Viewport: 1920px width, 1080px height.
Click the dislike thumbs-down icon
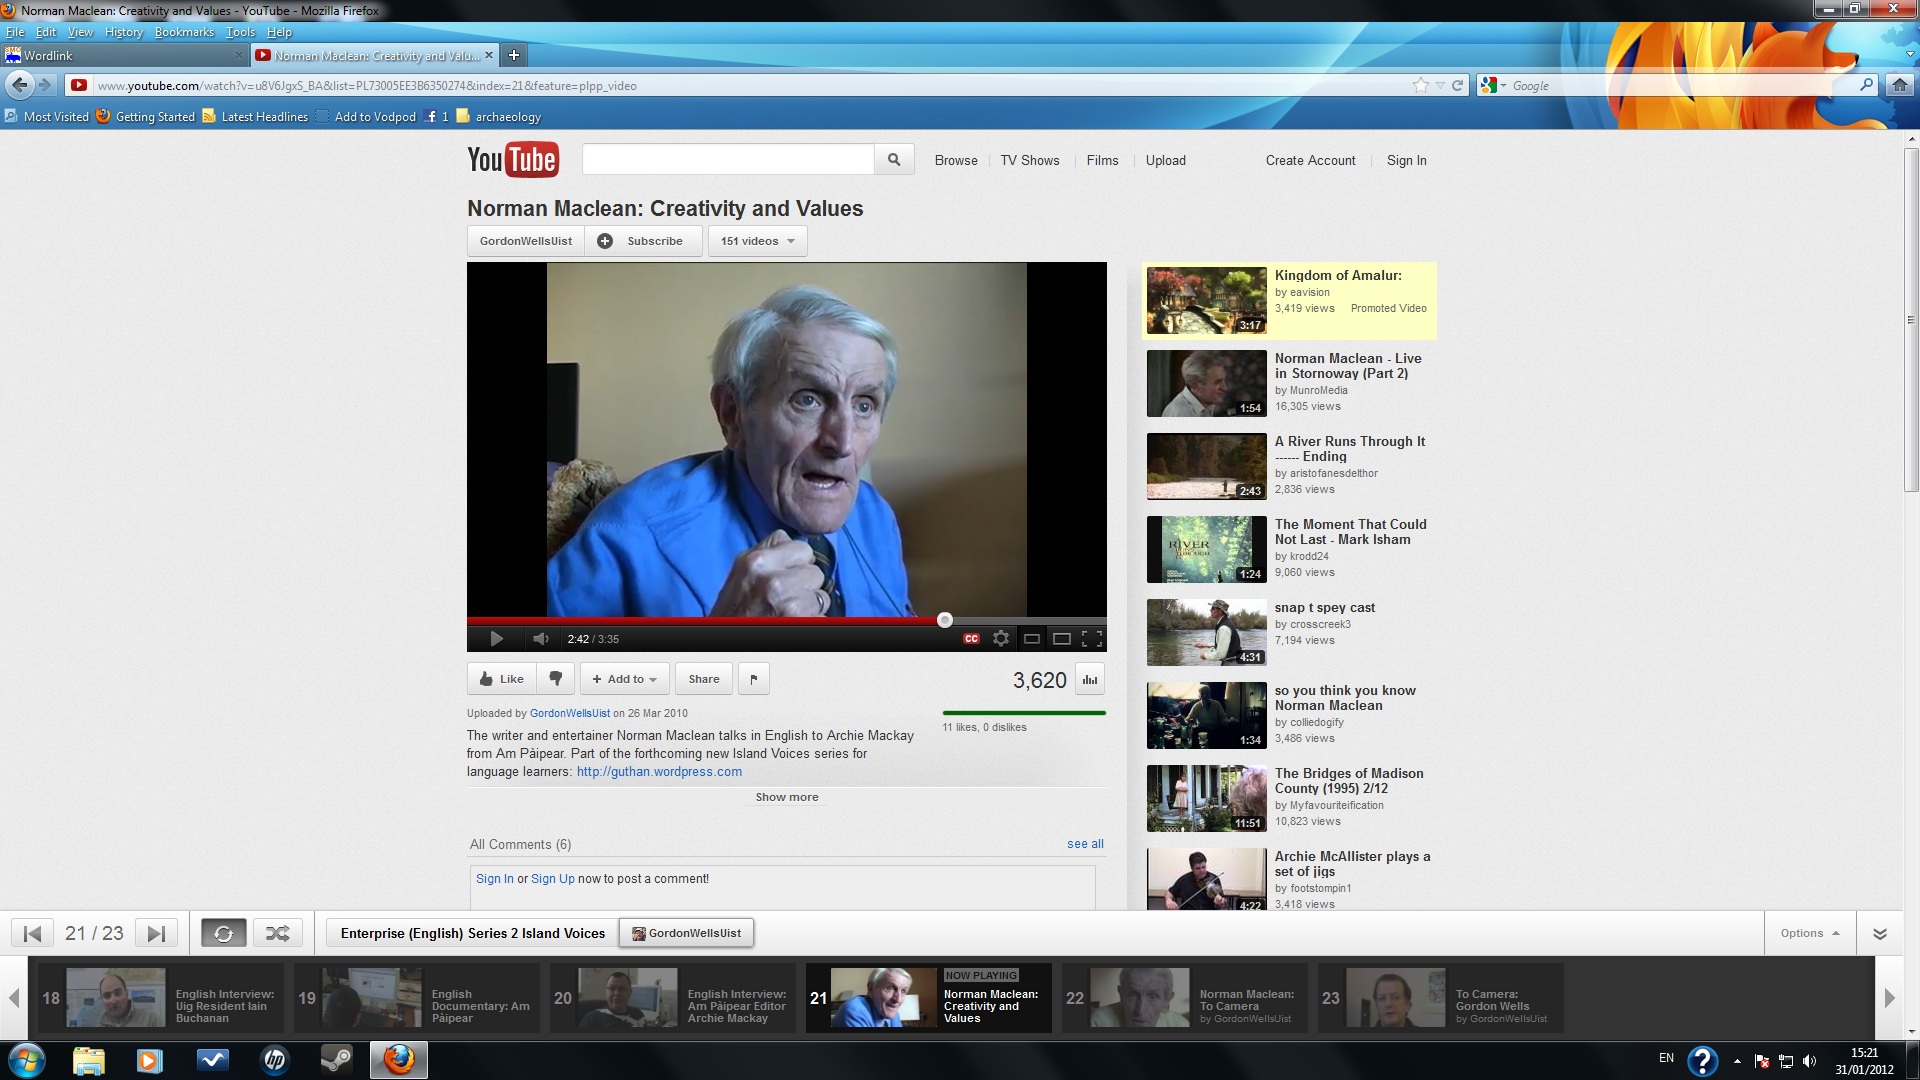point(556,679)
